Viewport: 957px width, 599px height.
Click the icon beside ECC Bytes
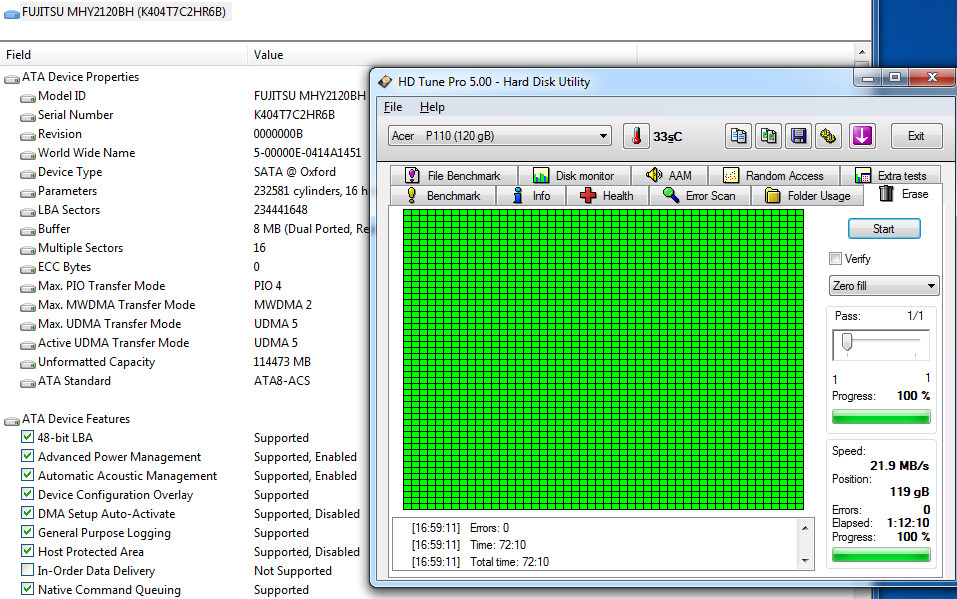coord(27,268)
